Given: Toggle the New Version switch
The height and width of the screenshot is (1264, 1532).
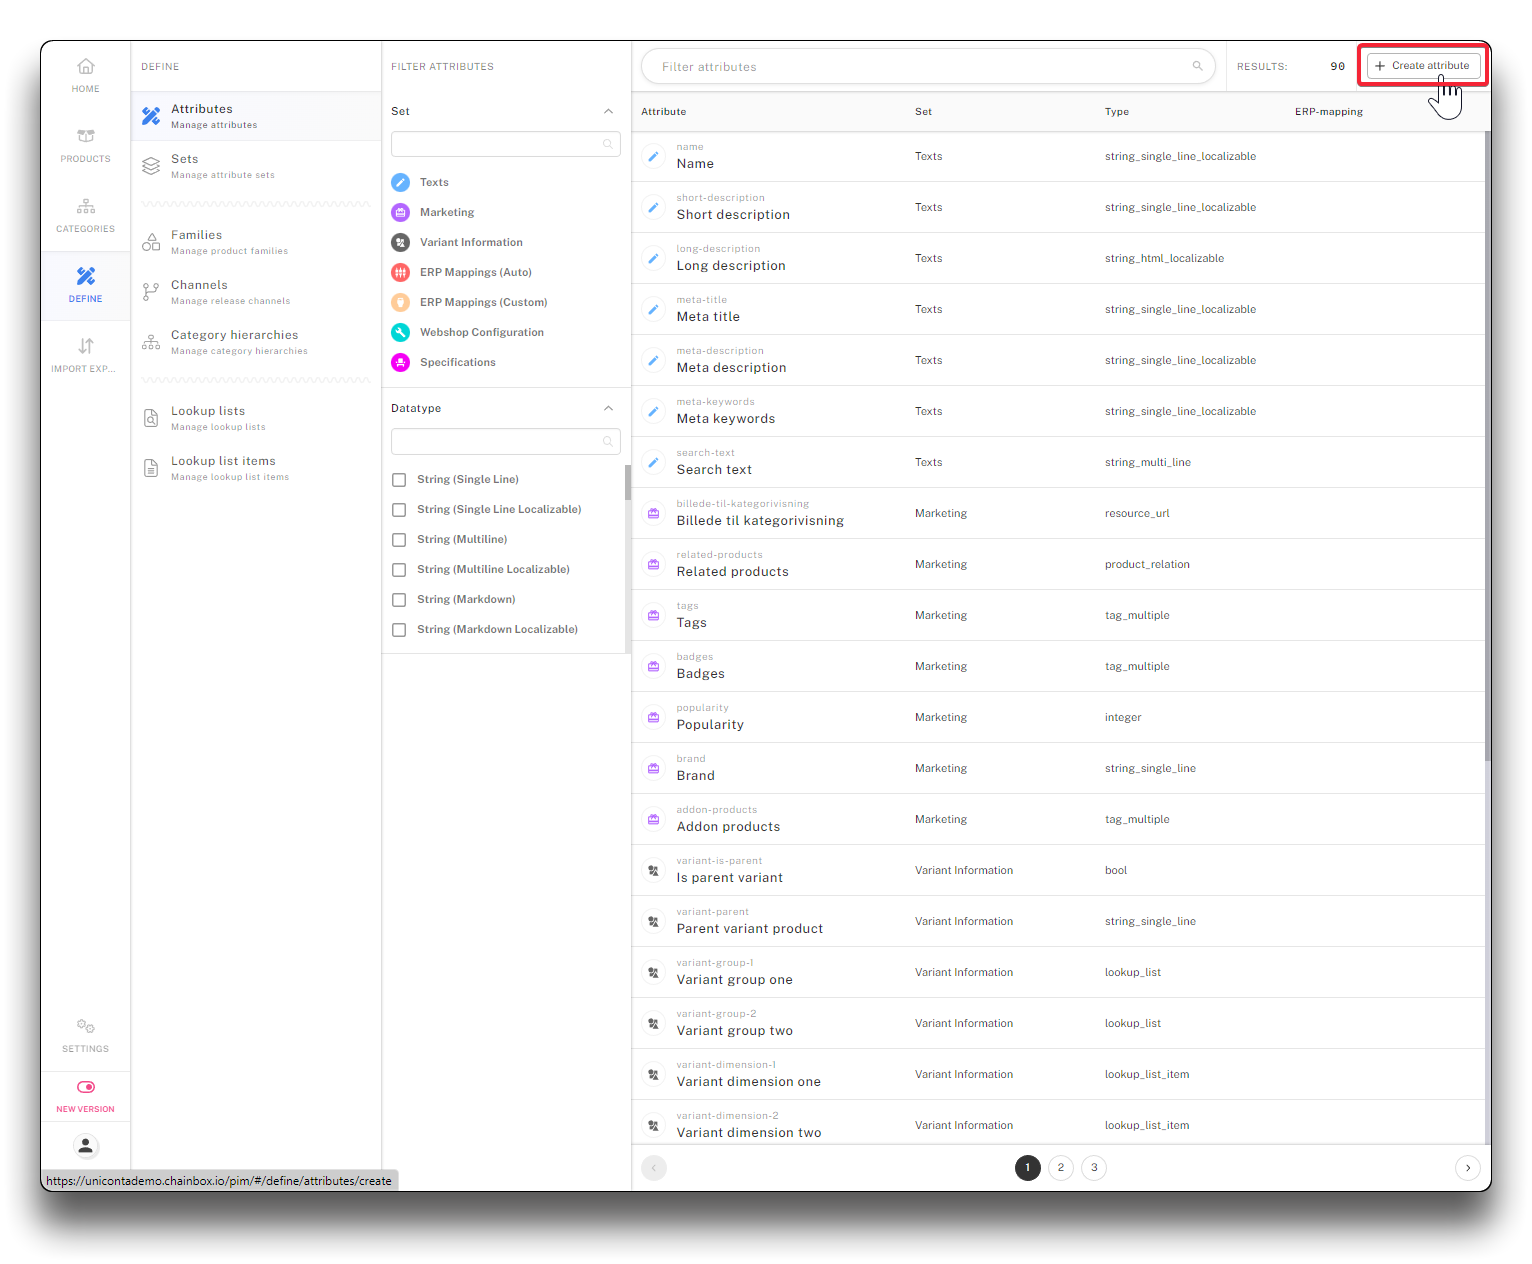Looking at the screenshot, I should click(x=86, y=1087).
